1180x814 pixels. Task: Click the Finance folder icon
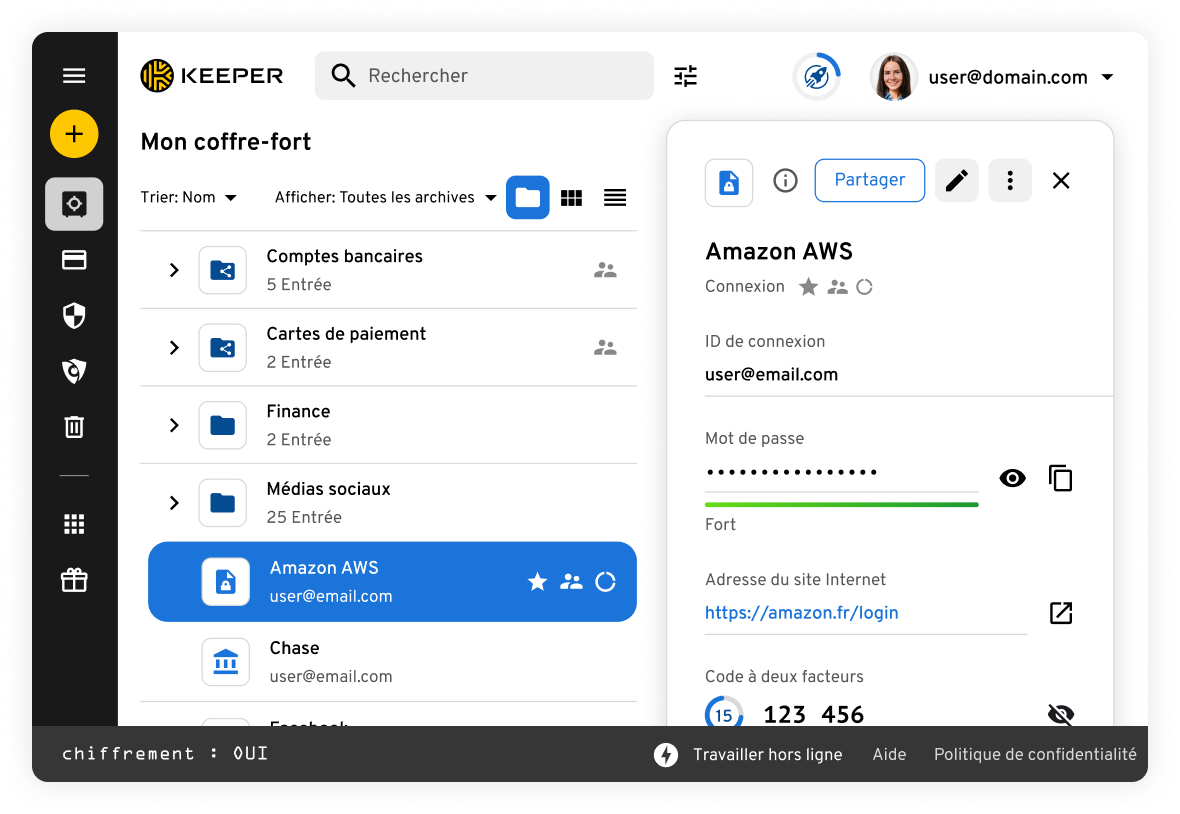[x=223, y=425]
